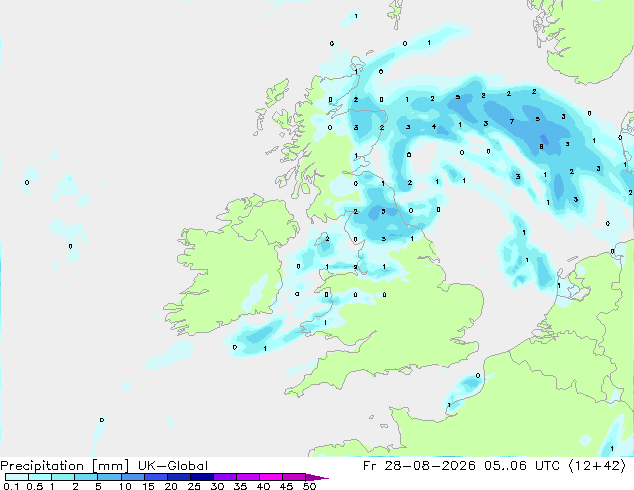Select the 5–10 mm legend color swatch
Image resolution: width=634 pixels, height=490 pixels.
(x=109, y=477)
